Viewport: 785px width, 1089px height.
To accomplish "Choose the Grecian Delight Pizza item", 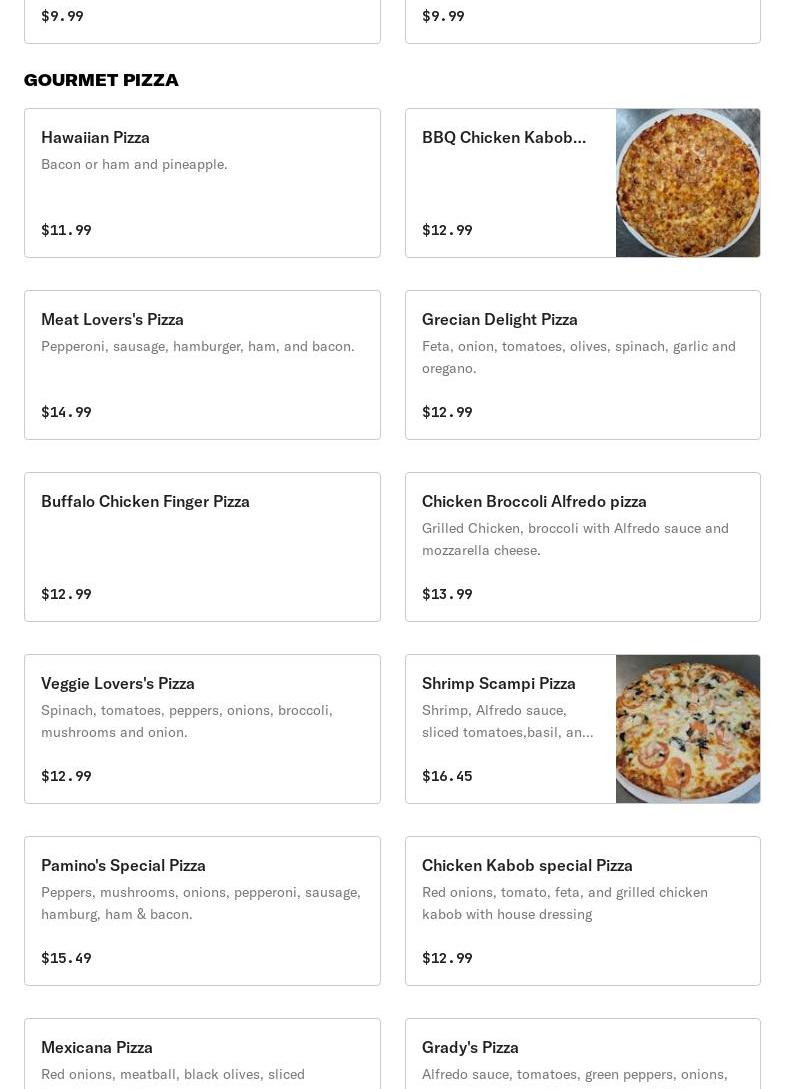I will pyautogui.click(x=582, y=365).
